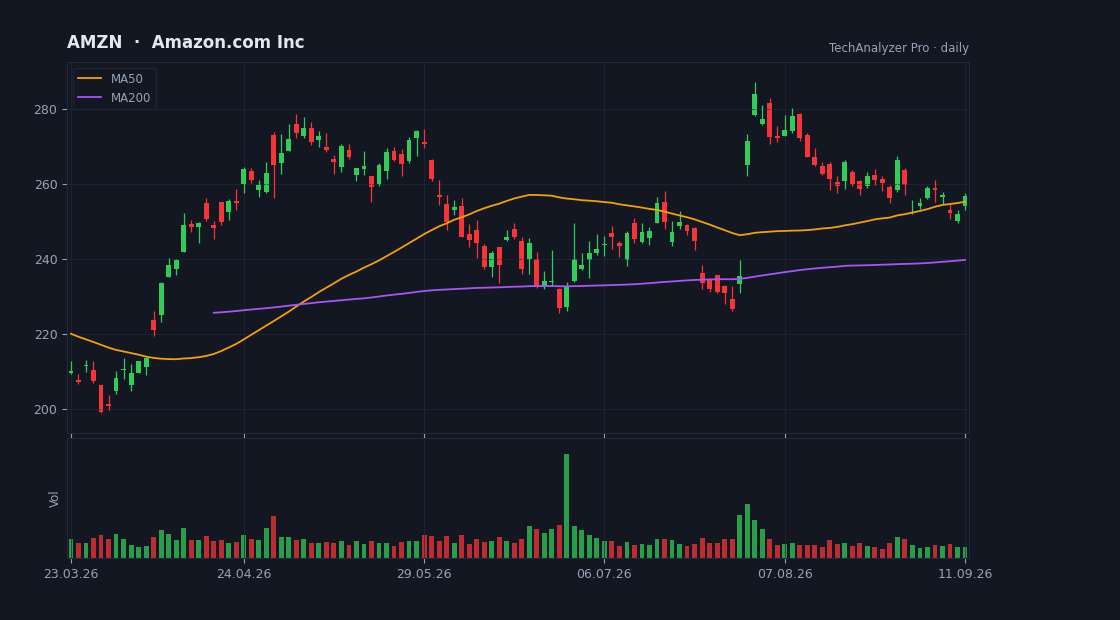Click the 23.03.26 date label
Screen dimensions: 1120x620
[x=71, y=574]
